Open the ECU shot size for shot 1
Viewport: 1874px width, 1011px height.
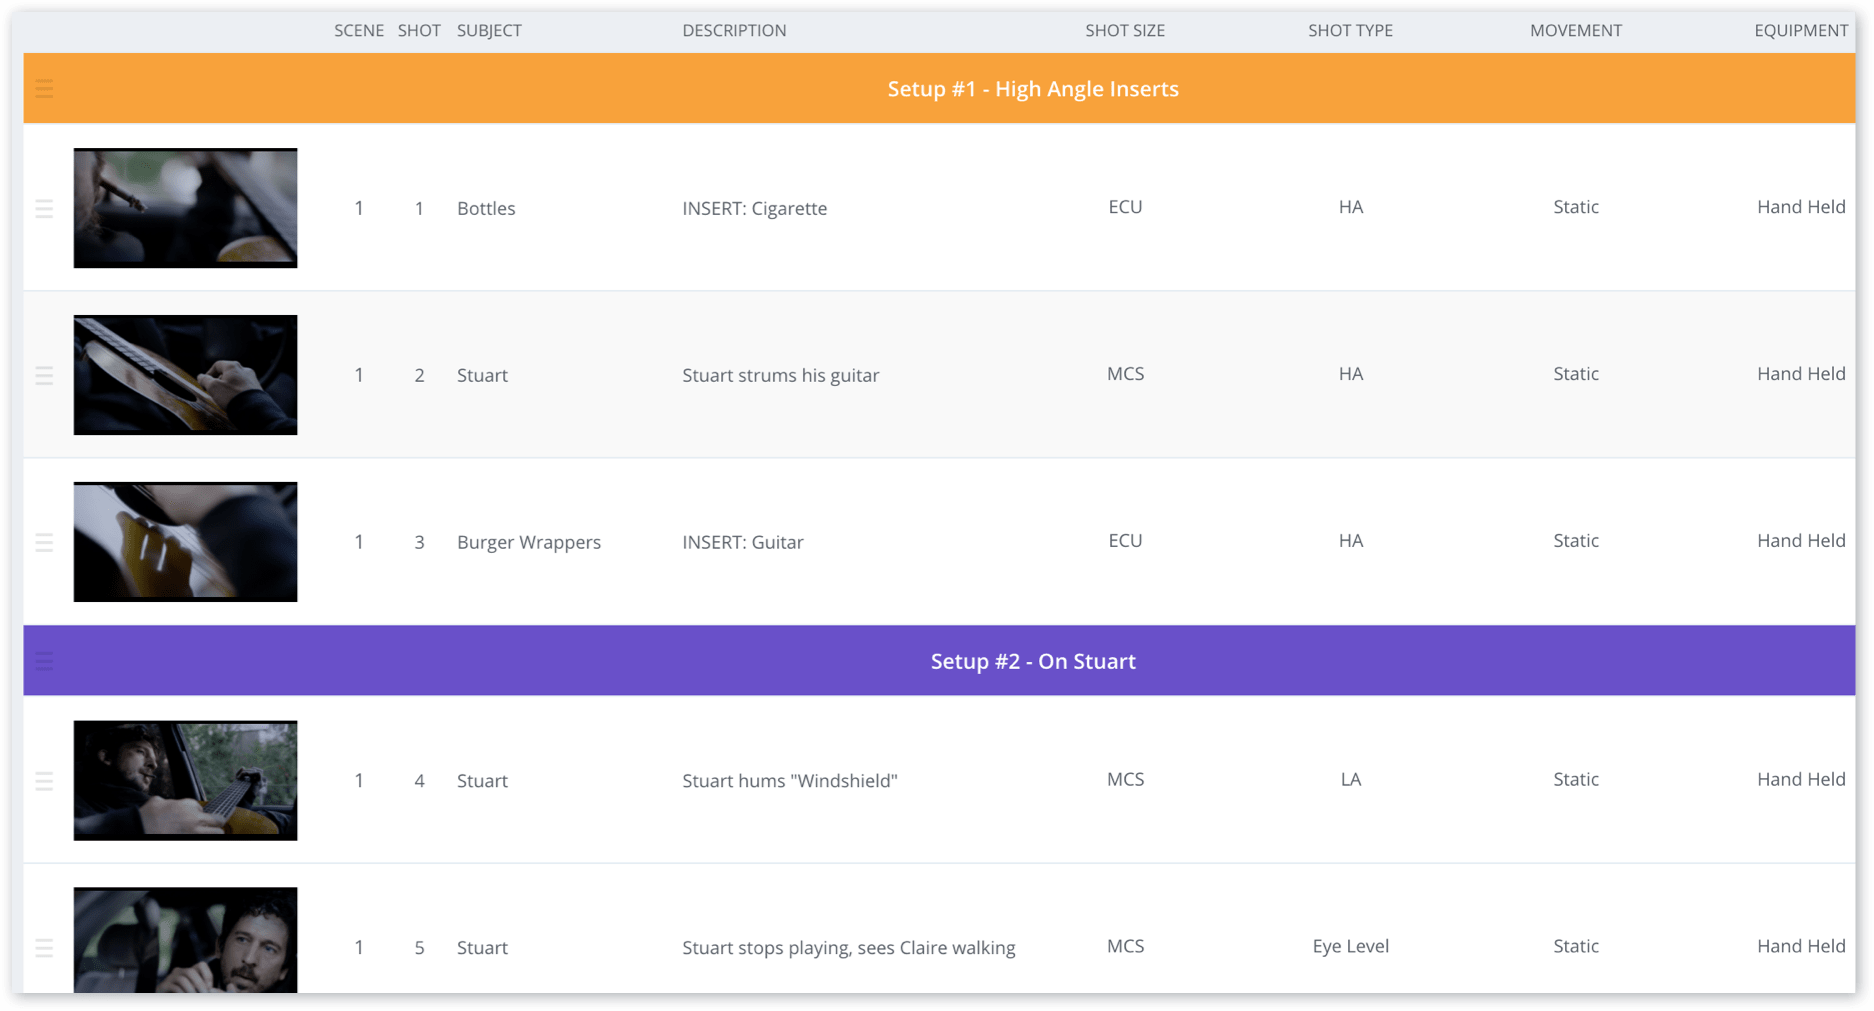pyautogui.click(x=1125, y=206)
